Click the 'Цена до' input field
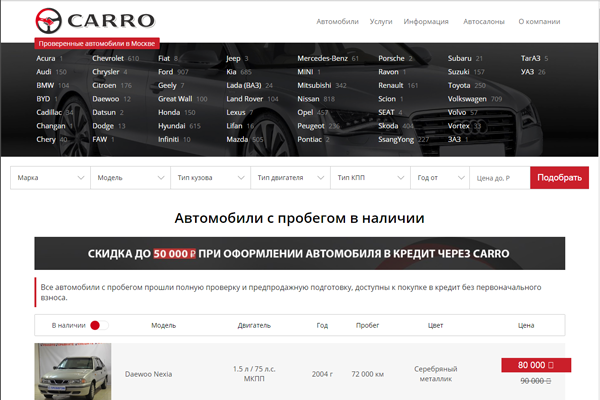This screenshot has height=400, width=600. 498,178
